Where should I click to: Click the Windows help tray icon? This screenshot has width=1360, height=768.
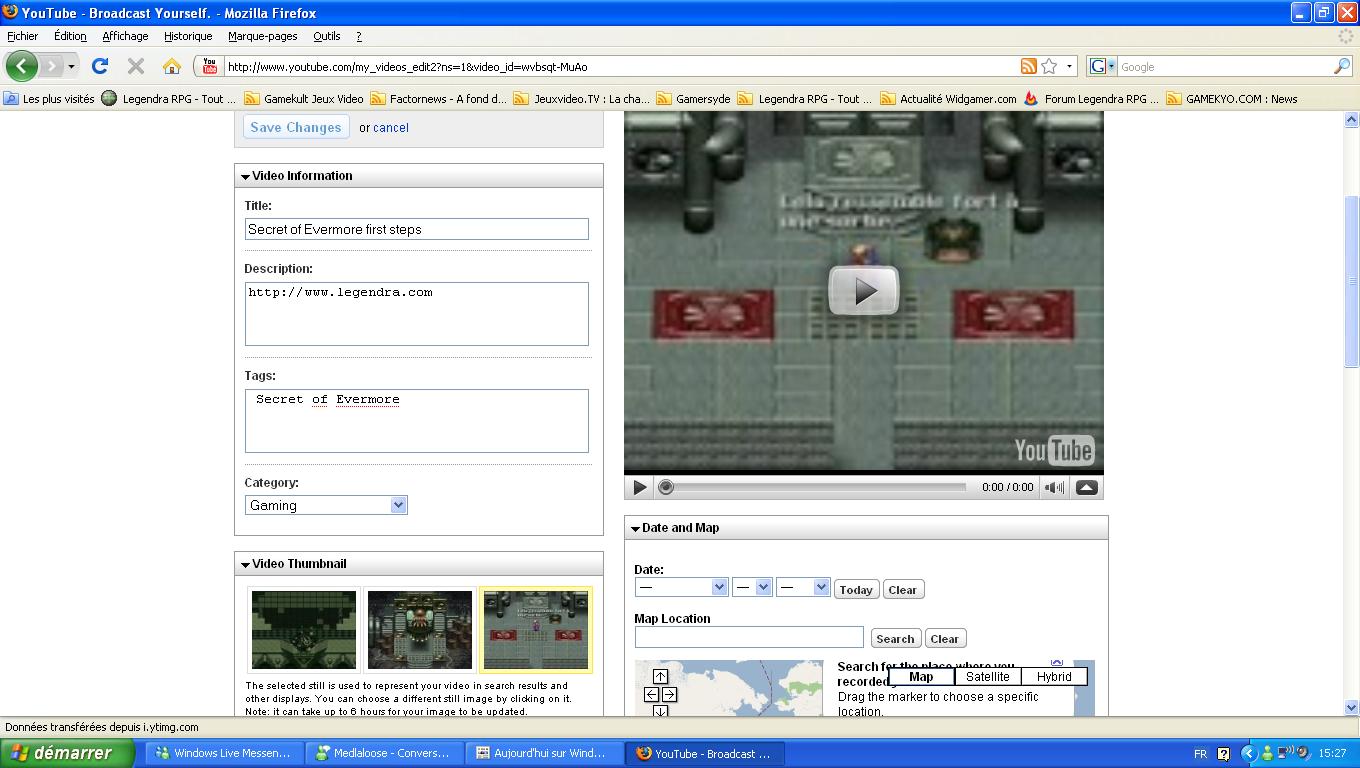click(x=1223, y=753)
